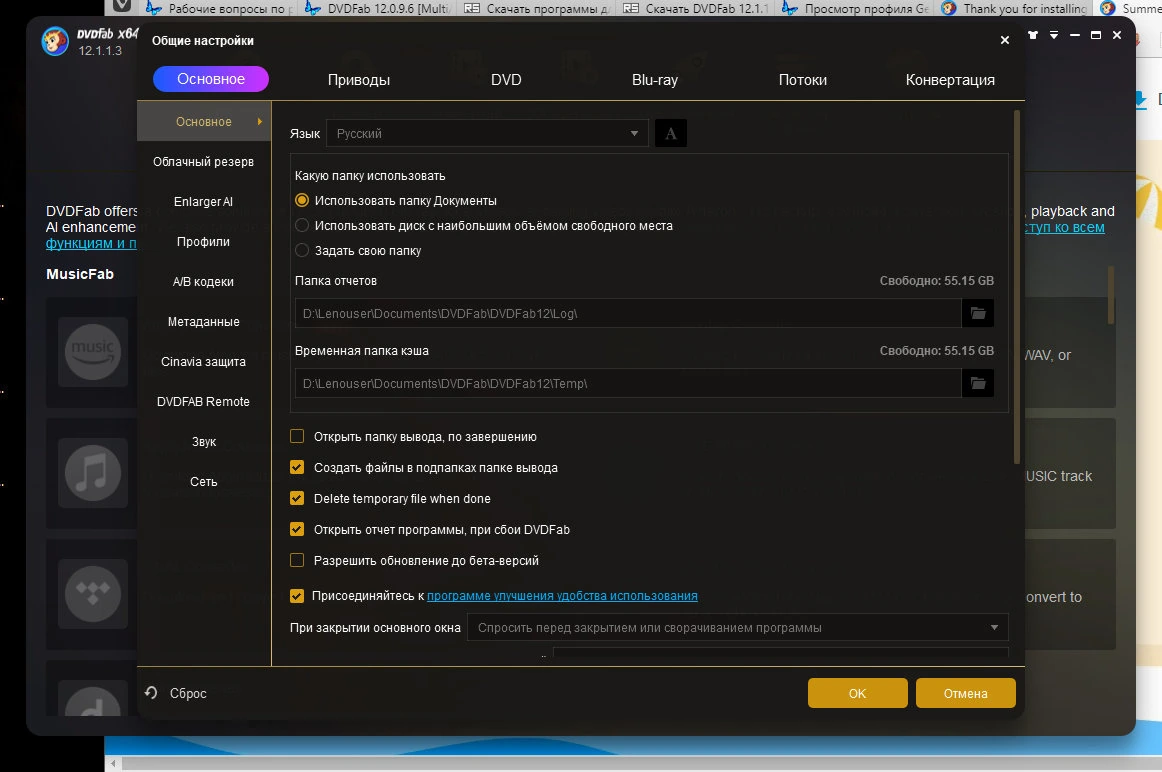Open 'При закрытии основного окна' dropdown
Viewport: 1162px width, 772px height.
click(x=737, y=628)
